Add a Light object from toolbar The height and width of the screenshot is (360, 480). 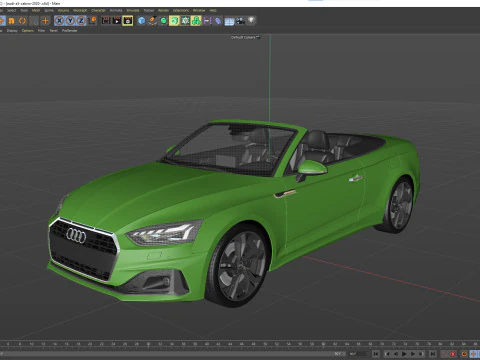[x=251, y=21]
